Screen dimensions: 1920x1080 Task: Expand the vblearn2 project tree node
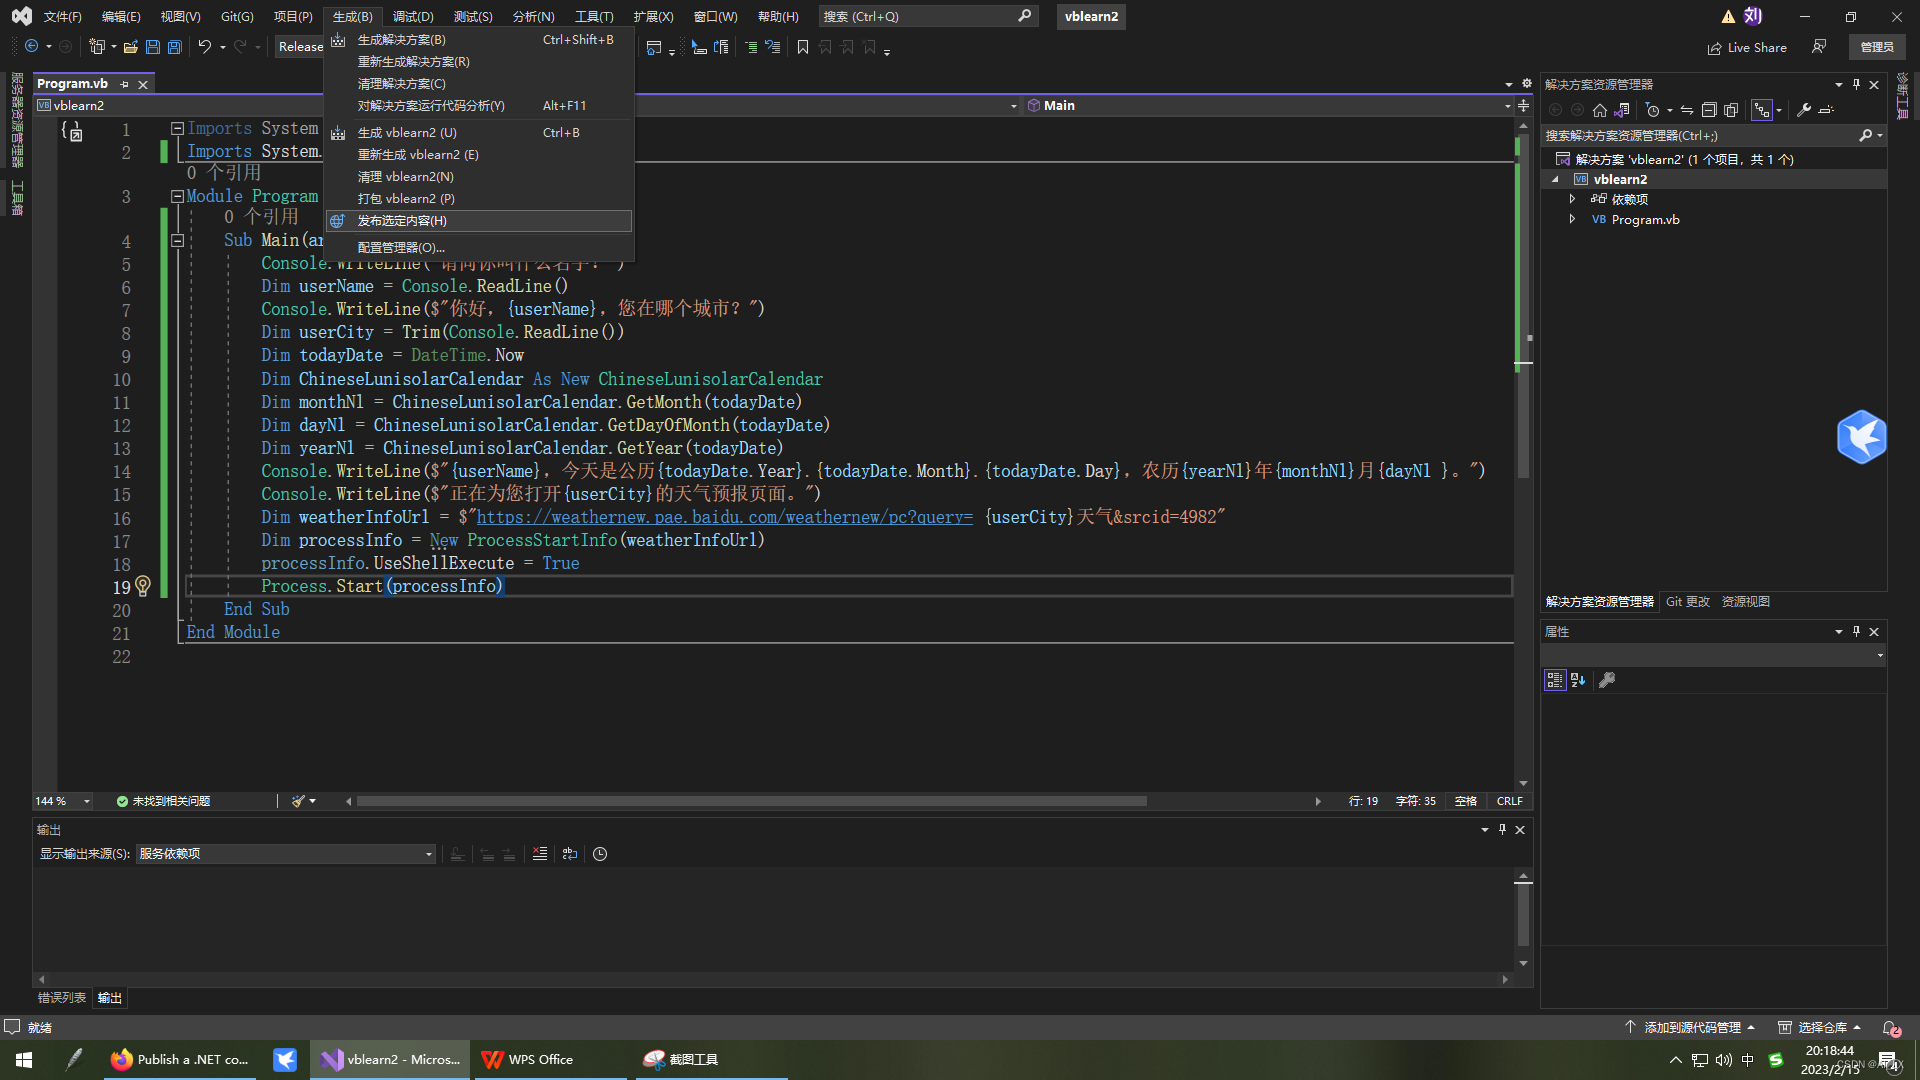(1560, 178)
